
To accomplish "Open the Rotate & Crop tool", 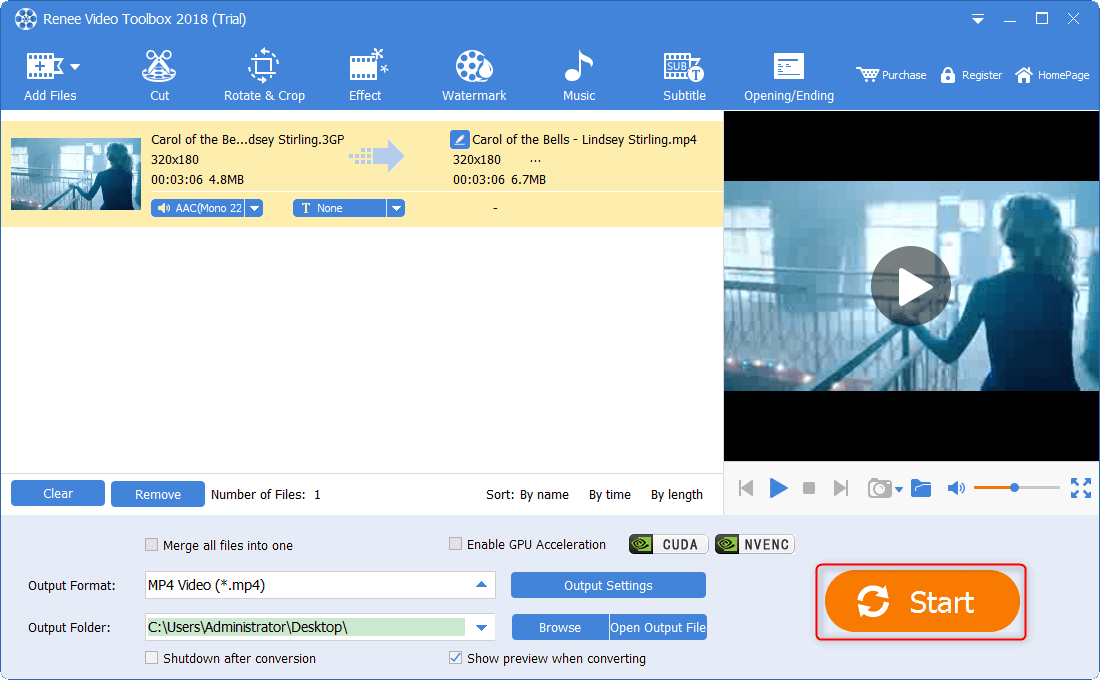I will point(264,76).
